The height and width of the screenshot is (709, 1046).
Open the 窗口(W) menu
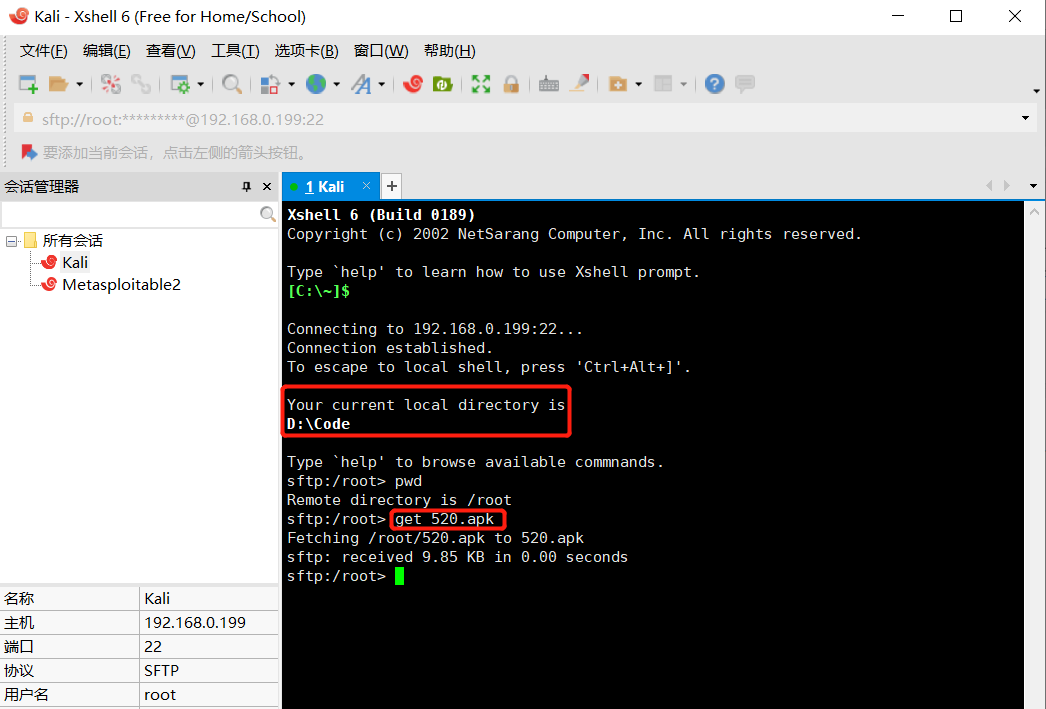click(x=381, y=51)
